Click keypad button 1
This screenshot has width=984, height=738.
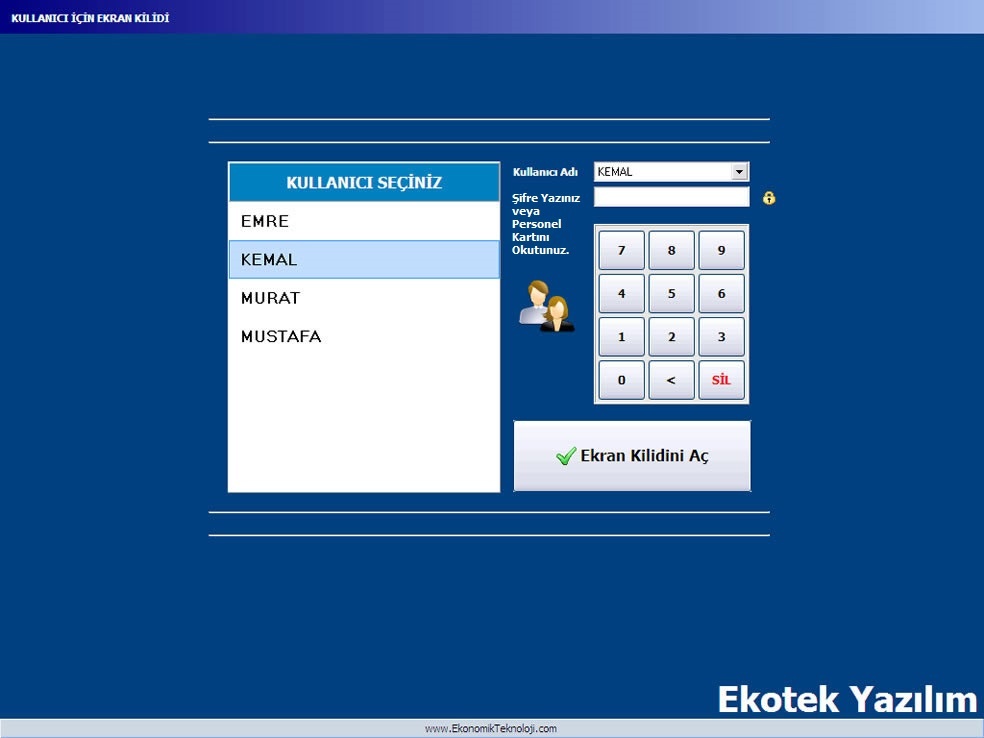(621, 336)
